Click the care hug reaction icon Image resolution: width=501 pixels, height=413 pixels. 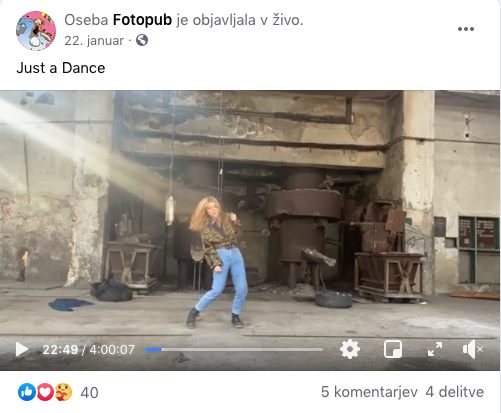pyautogui.click(x=63, y=392)
